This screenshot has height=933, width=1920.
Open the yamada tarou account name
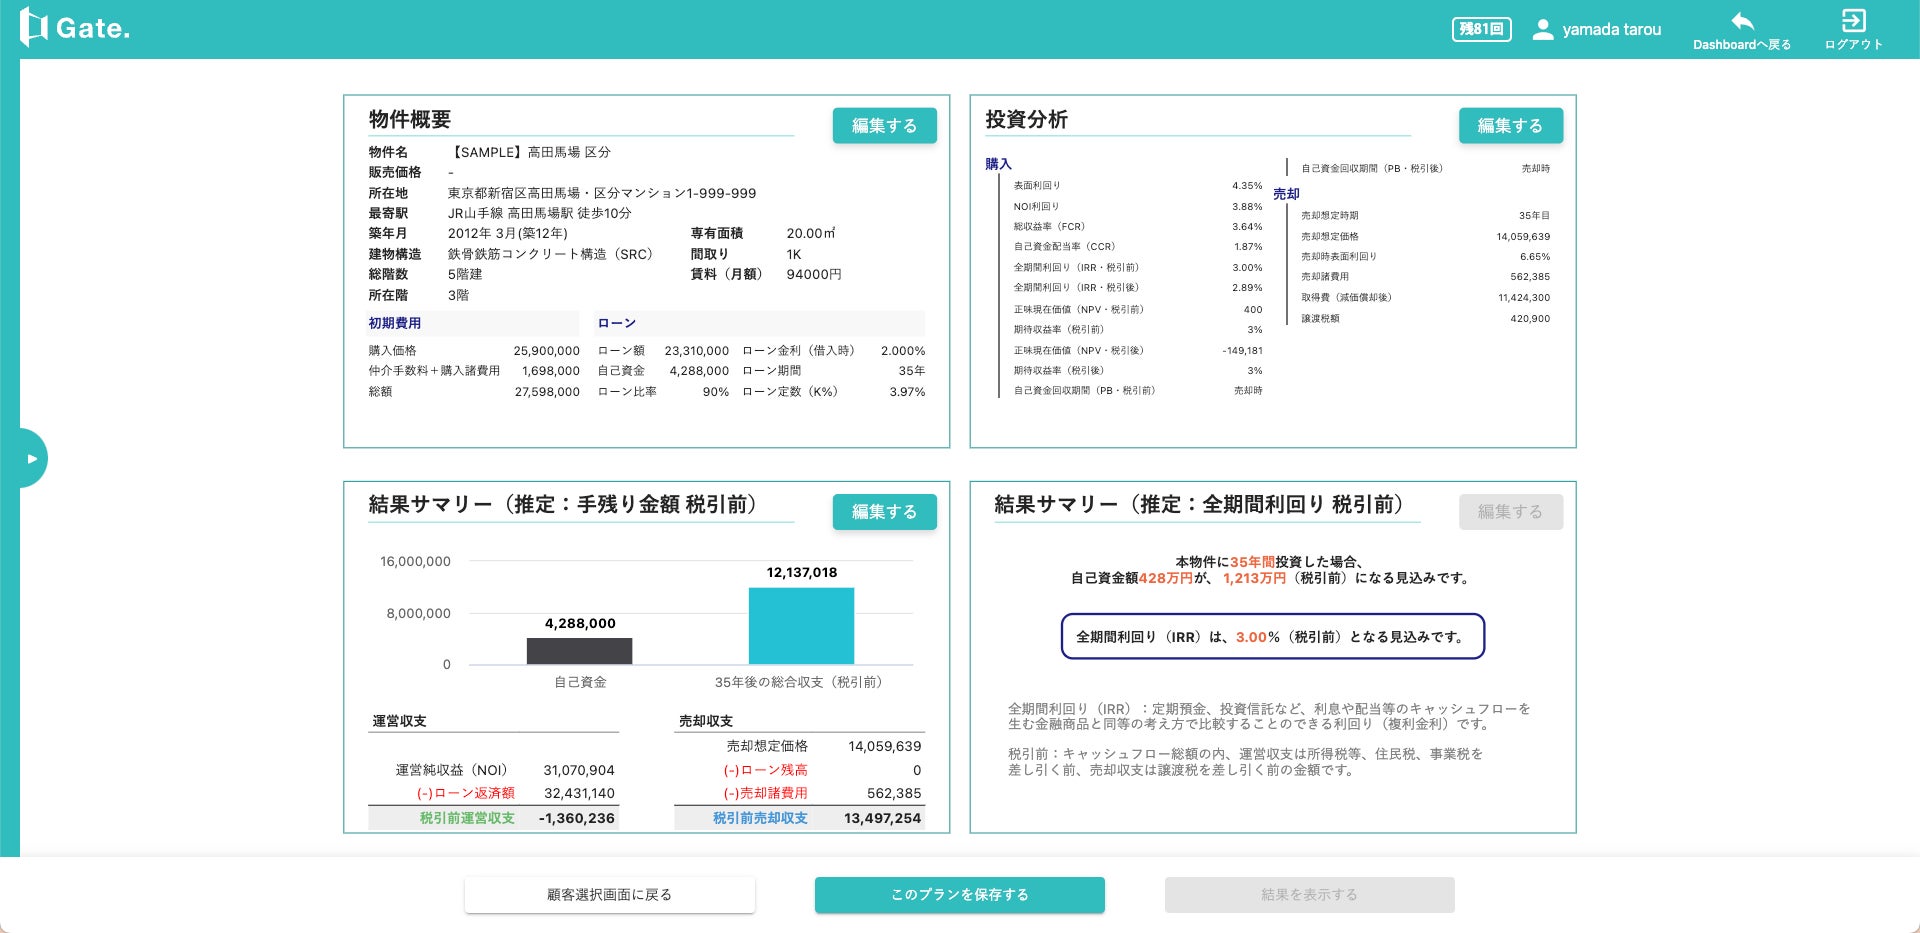1611,30
